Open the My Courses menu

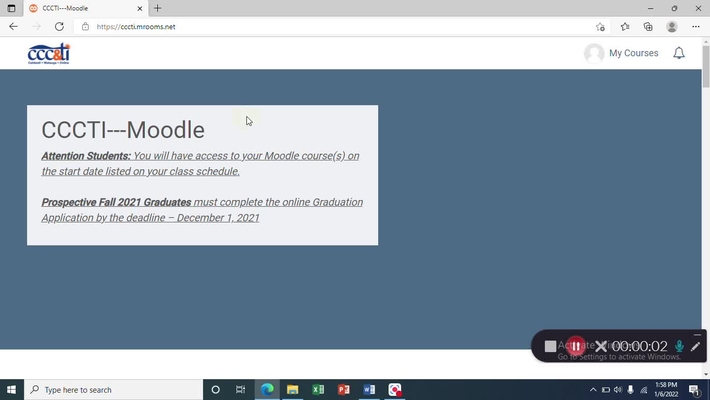point(633,53)
